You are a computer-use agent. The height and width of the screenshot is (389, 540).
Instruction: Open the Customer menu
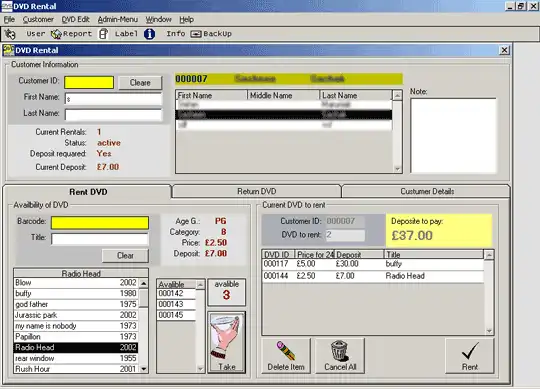point(38,20)
